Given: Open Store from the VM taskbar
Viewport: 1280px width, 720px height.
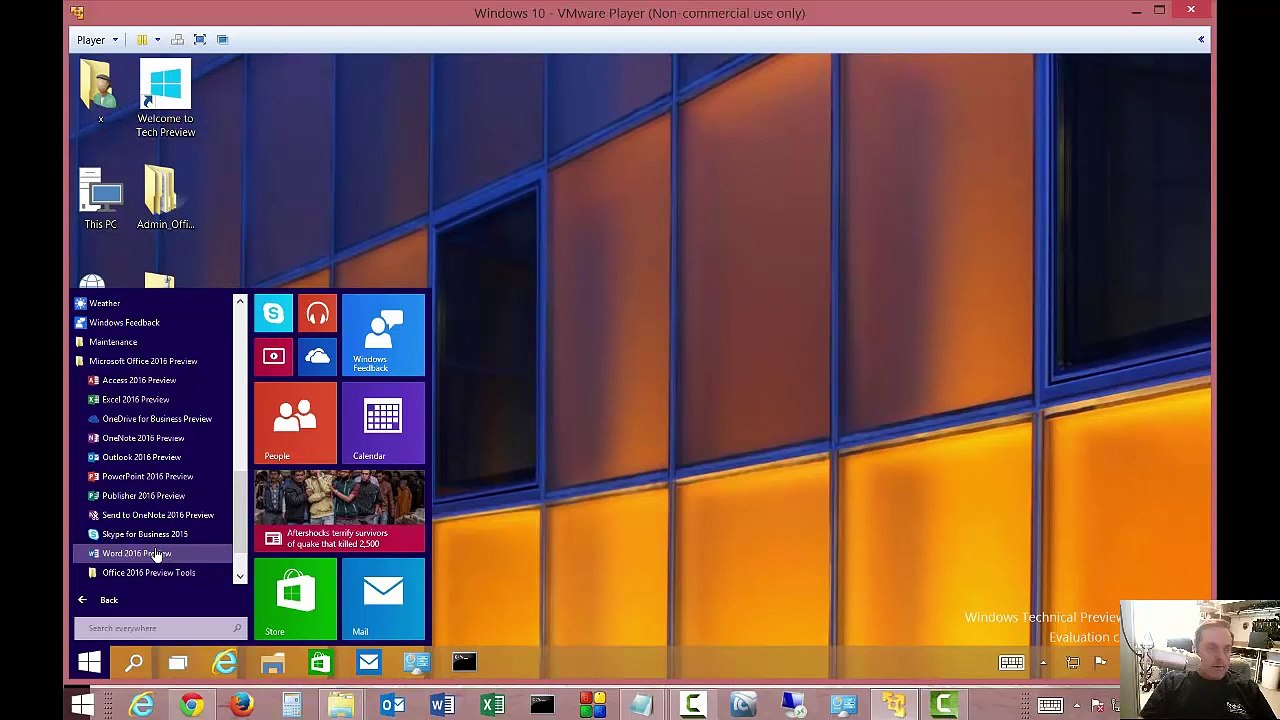Looking at the screenshot, I should click(x=320, y=662).
